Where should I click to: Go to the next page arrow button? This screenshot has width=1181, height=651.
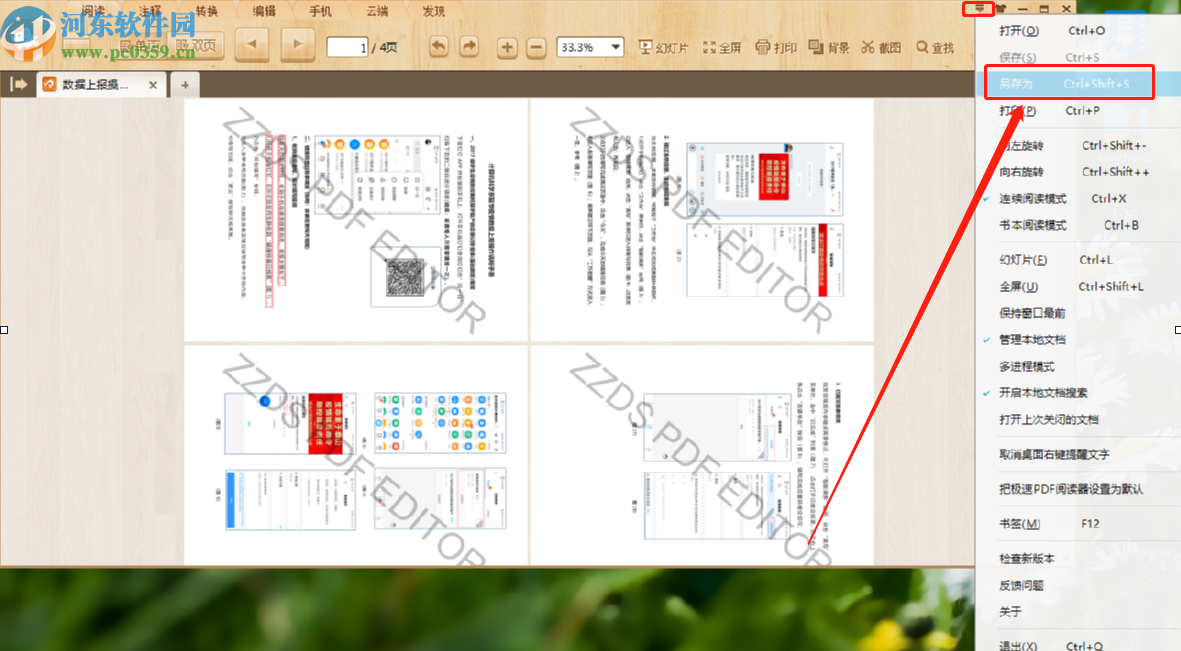(x=298, y=45)
